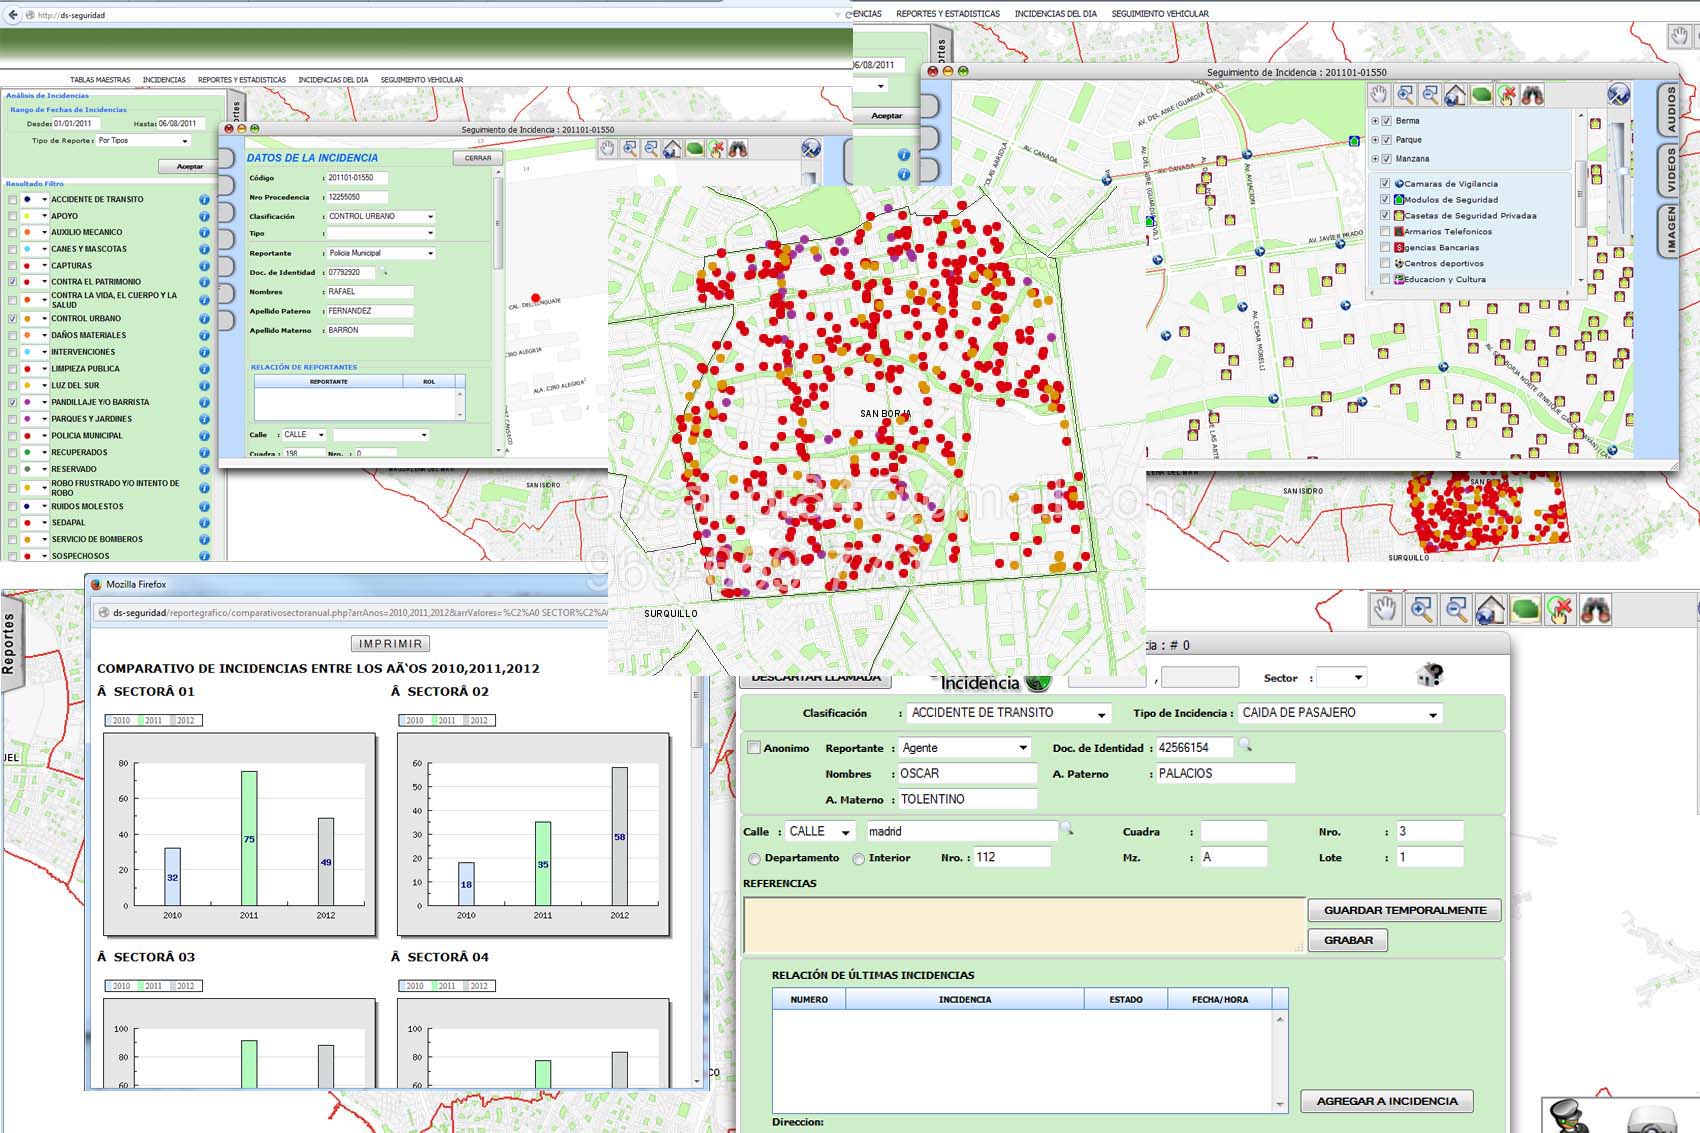Click zoom-out tool in right Seguimiento window
1700x1133 pixels.
point(1430,95)
